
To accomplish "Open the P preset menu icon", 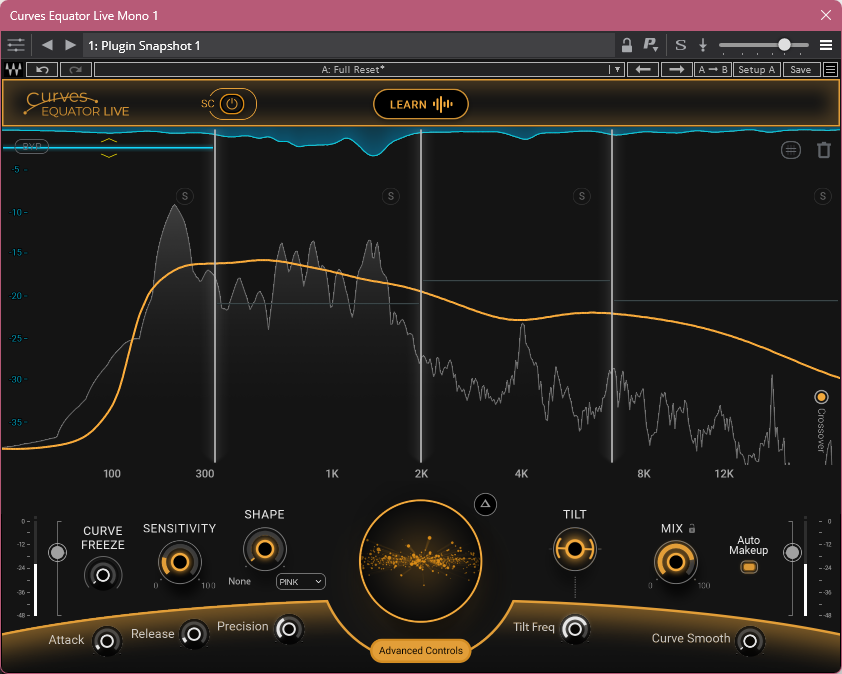I will click(x=650, y=45).
